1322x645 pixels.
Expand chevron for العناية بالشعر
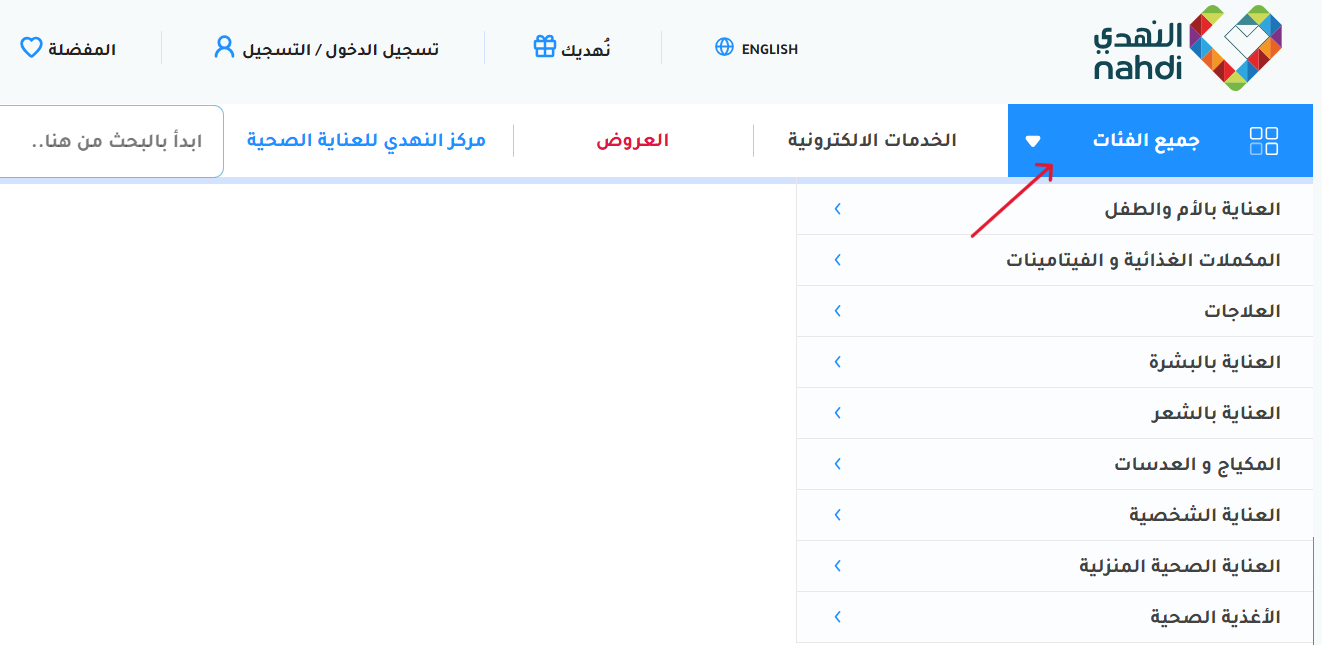pyautogui.click(x=838, y=413)
